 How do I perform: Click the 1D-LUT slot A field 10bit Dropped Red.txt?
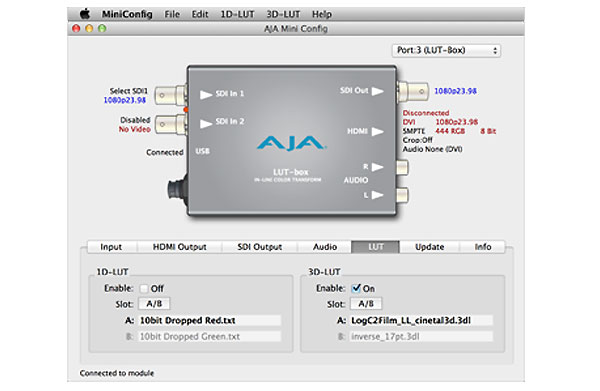click(x=209, y=321)
